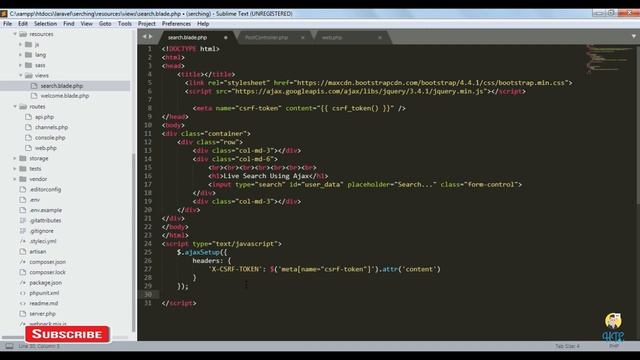640x360 pixels.
Task: Go to next tab with right arrow
Action: pos(151,37)
